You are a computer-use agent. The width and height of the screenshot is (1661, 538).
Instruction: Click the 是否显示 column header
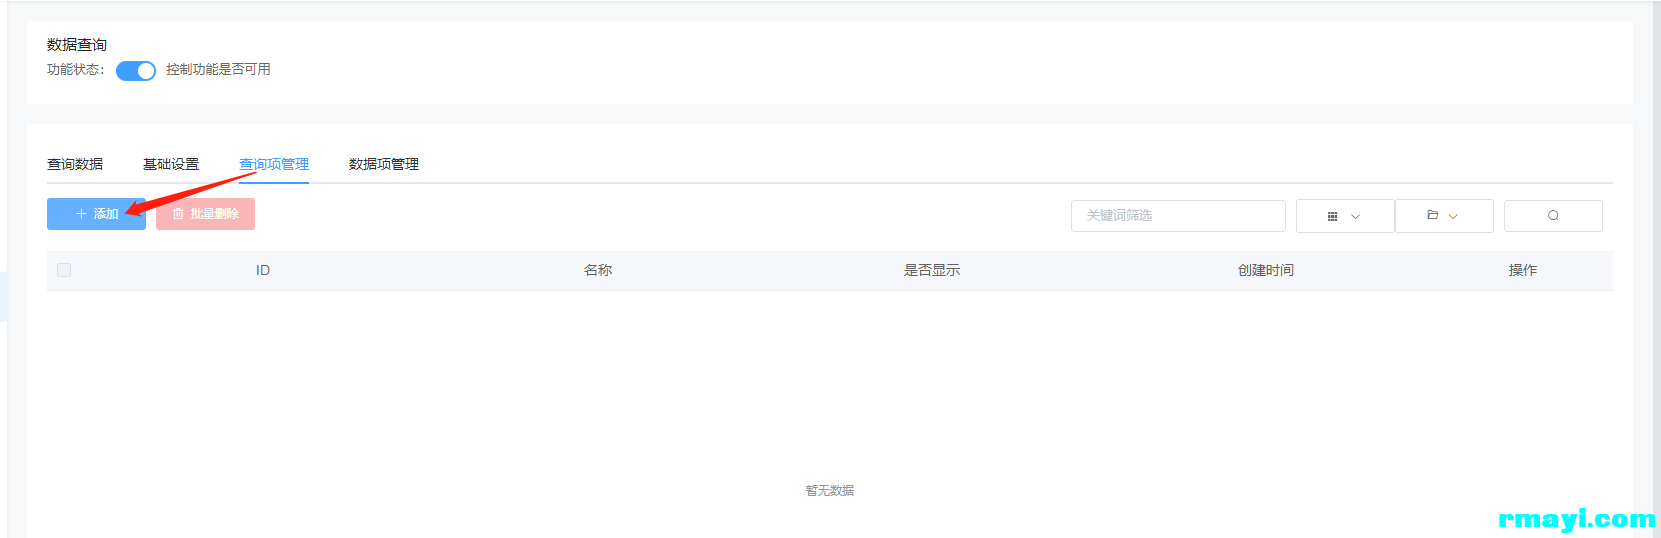tap(932, 270)
